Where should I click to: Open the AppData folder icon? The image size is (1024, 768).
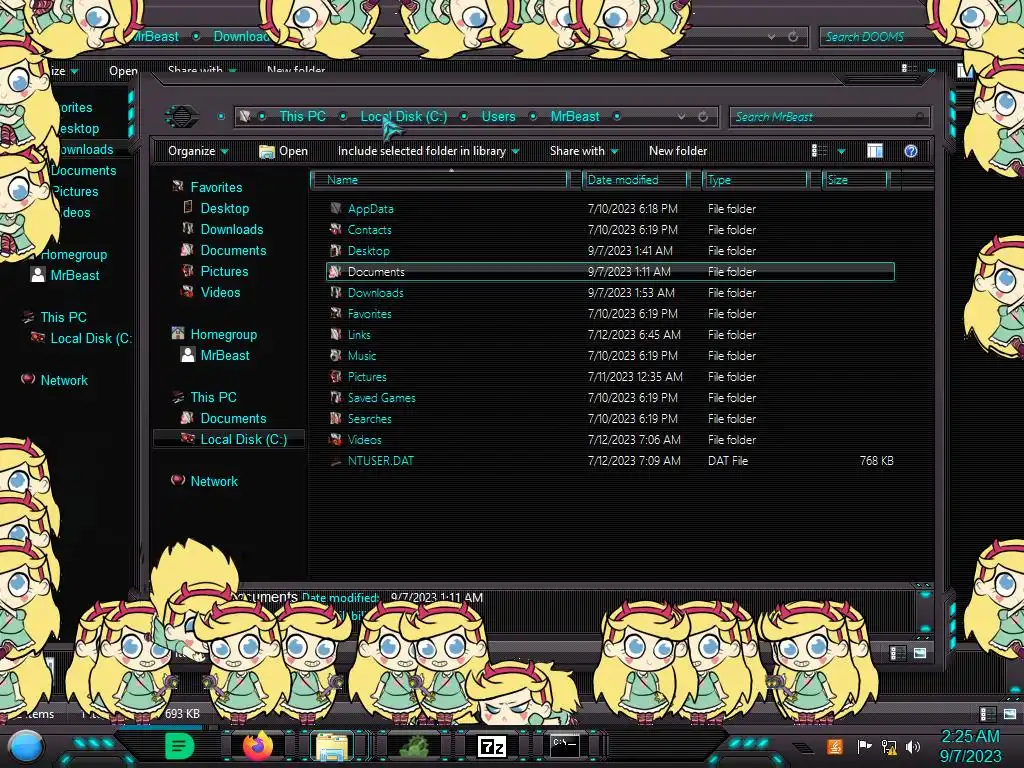[x=336, y=208]
